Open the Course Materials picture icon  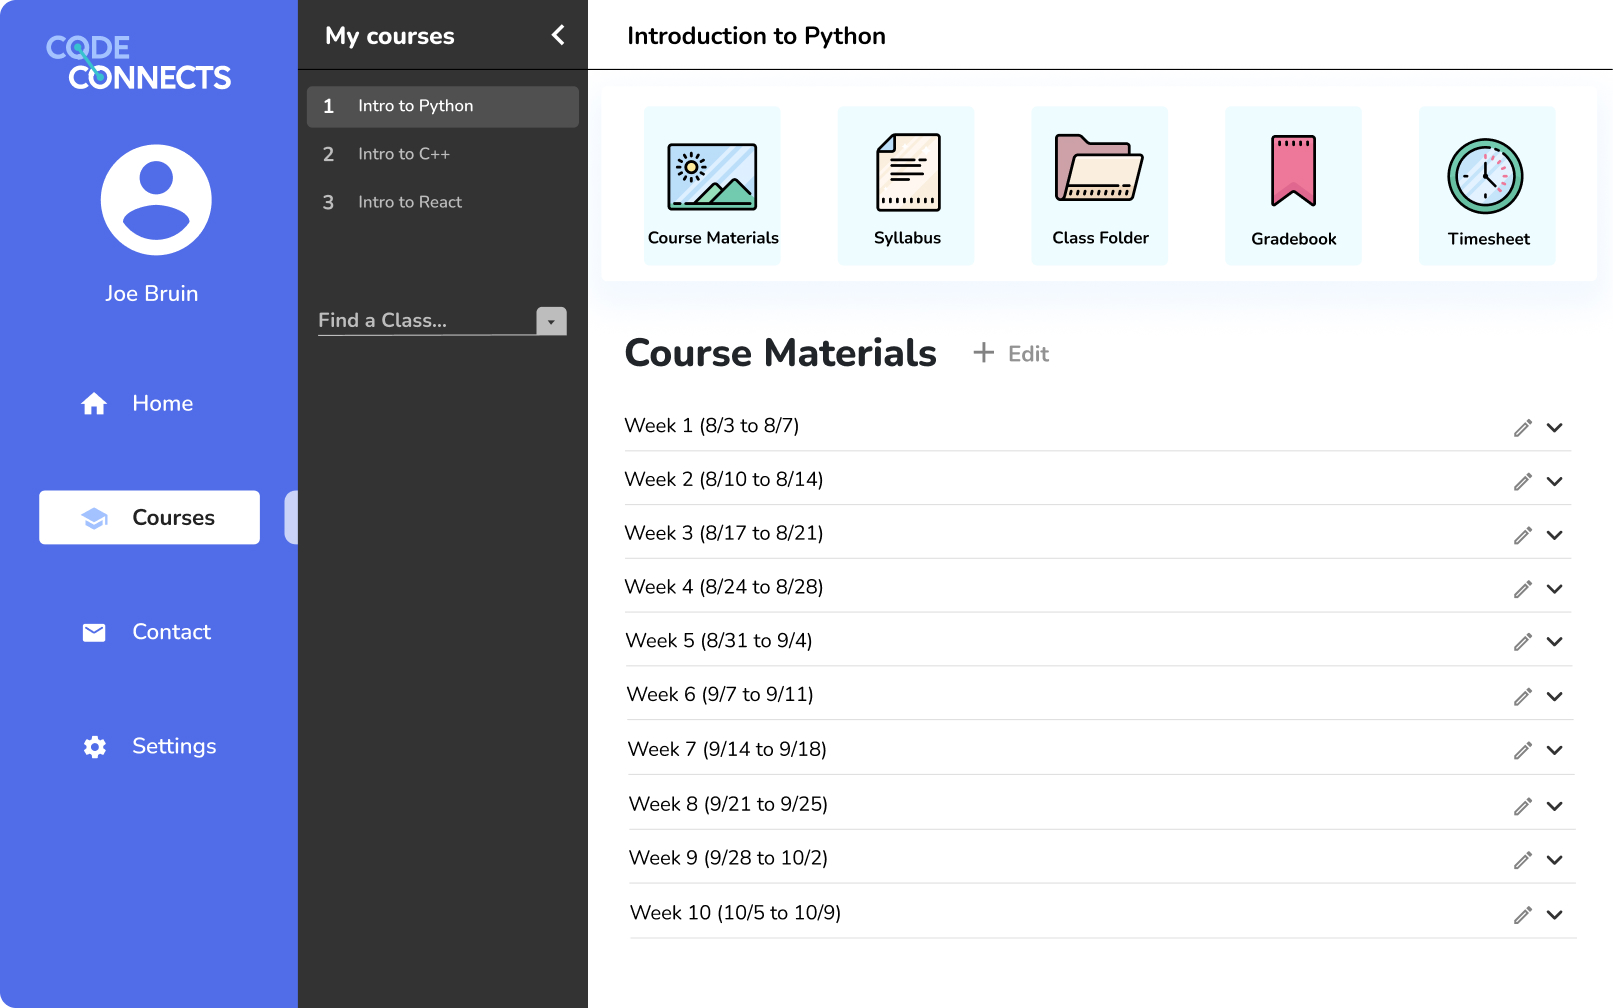[x=712, y=177]
